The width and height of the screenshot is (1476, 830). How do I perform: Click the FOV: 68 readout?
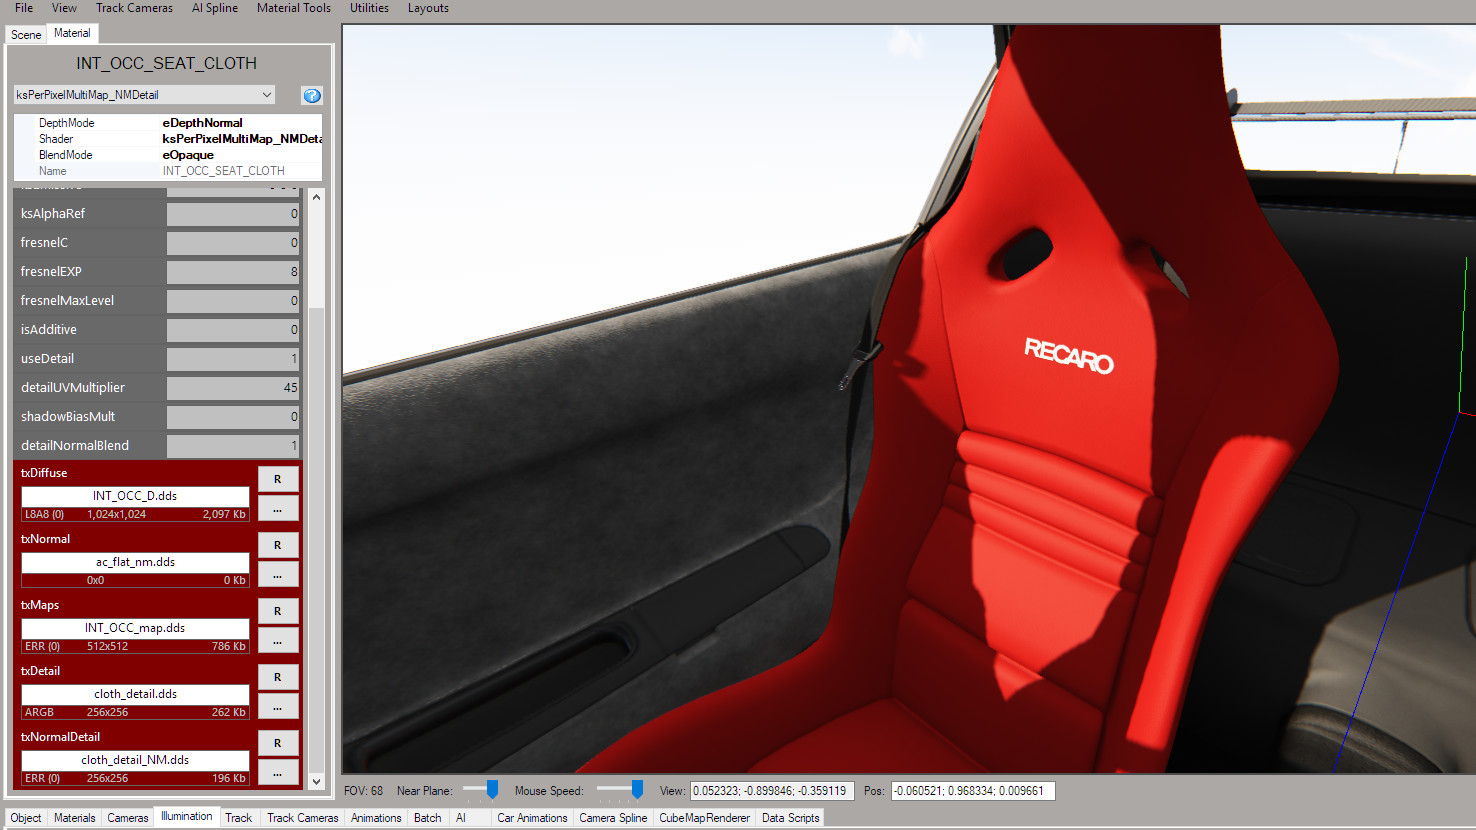pos(364,791)
